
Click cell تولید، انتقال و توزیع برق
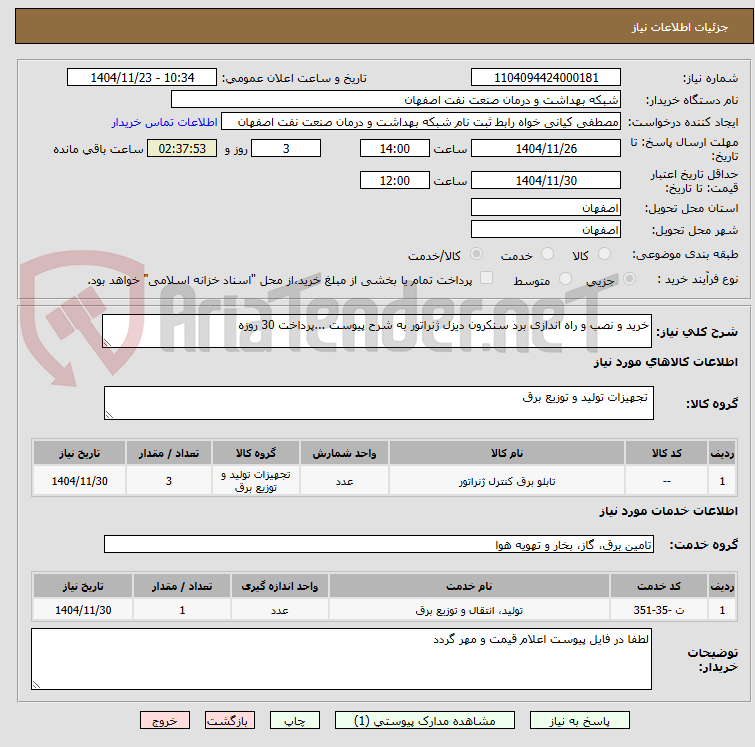(469, 610)
